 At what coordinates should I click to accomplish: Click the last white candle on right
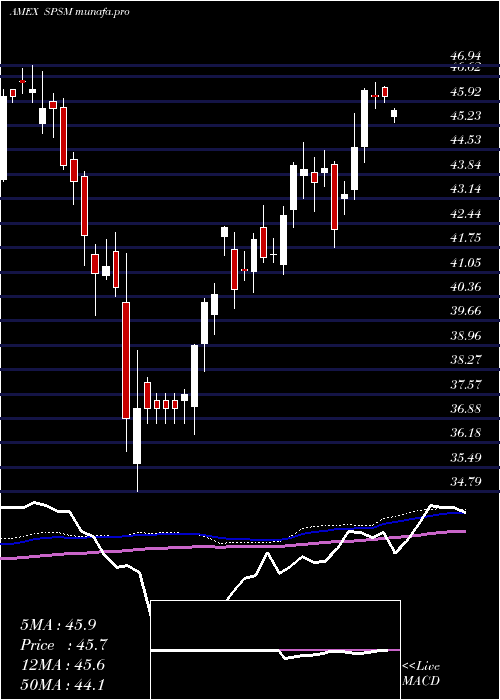[394, 113]
